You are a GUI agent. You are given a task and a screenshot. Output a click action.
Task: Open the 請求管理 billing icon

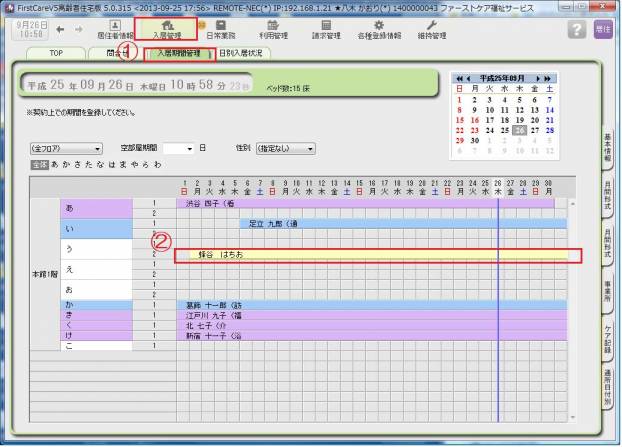click(327, 29)
